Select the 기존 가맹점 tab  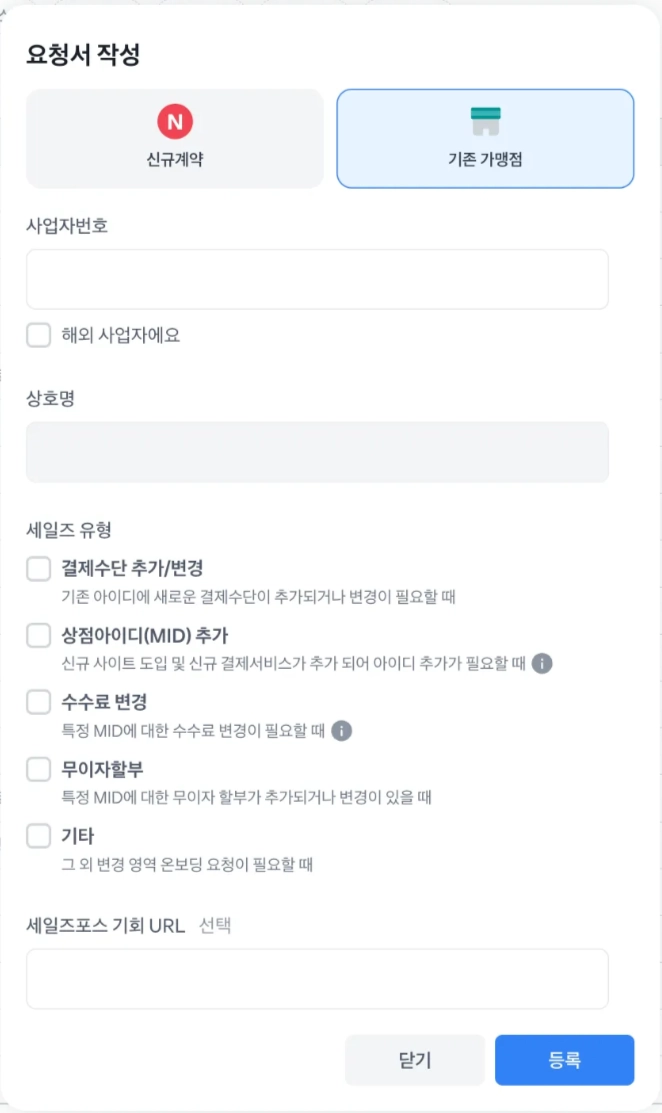485,139
